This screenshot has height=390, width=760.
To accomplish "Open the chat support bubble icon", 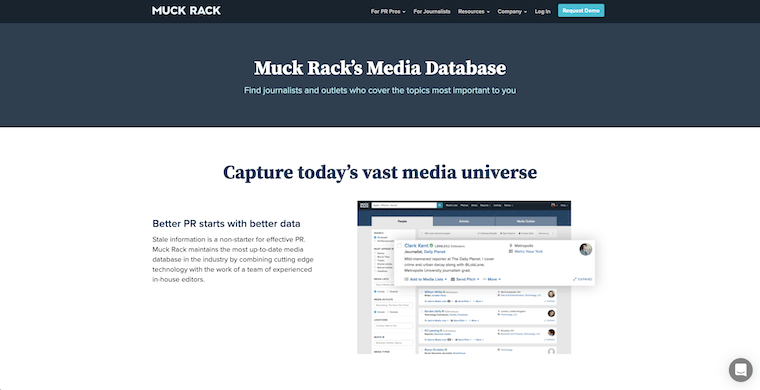I will [740, 370].
